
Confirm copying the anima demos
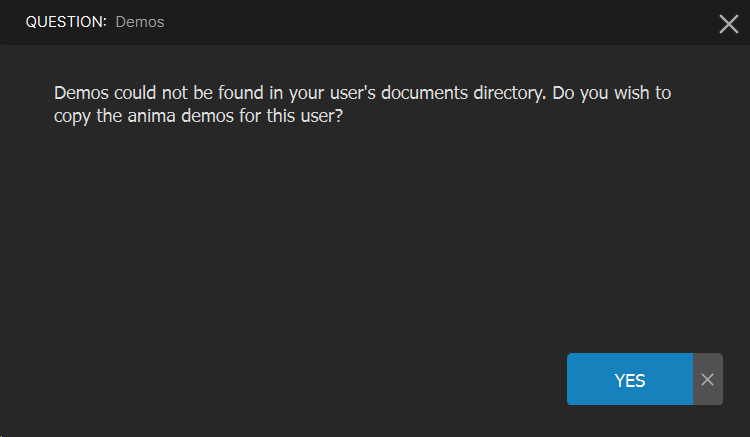[x=629, y=379]
